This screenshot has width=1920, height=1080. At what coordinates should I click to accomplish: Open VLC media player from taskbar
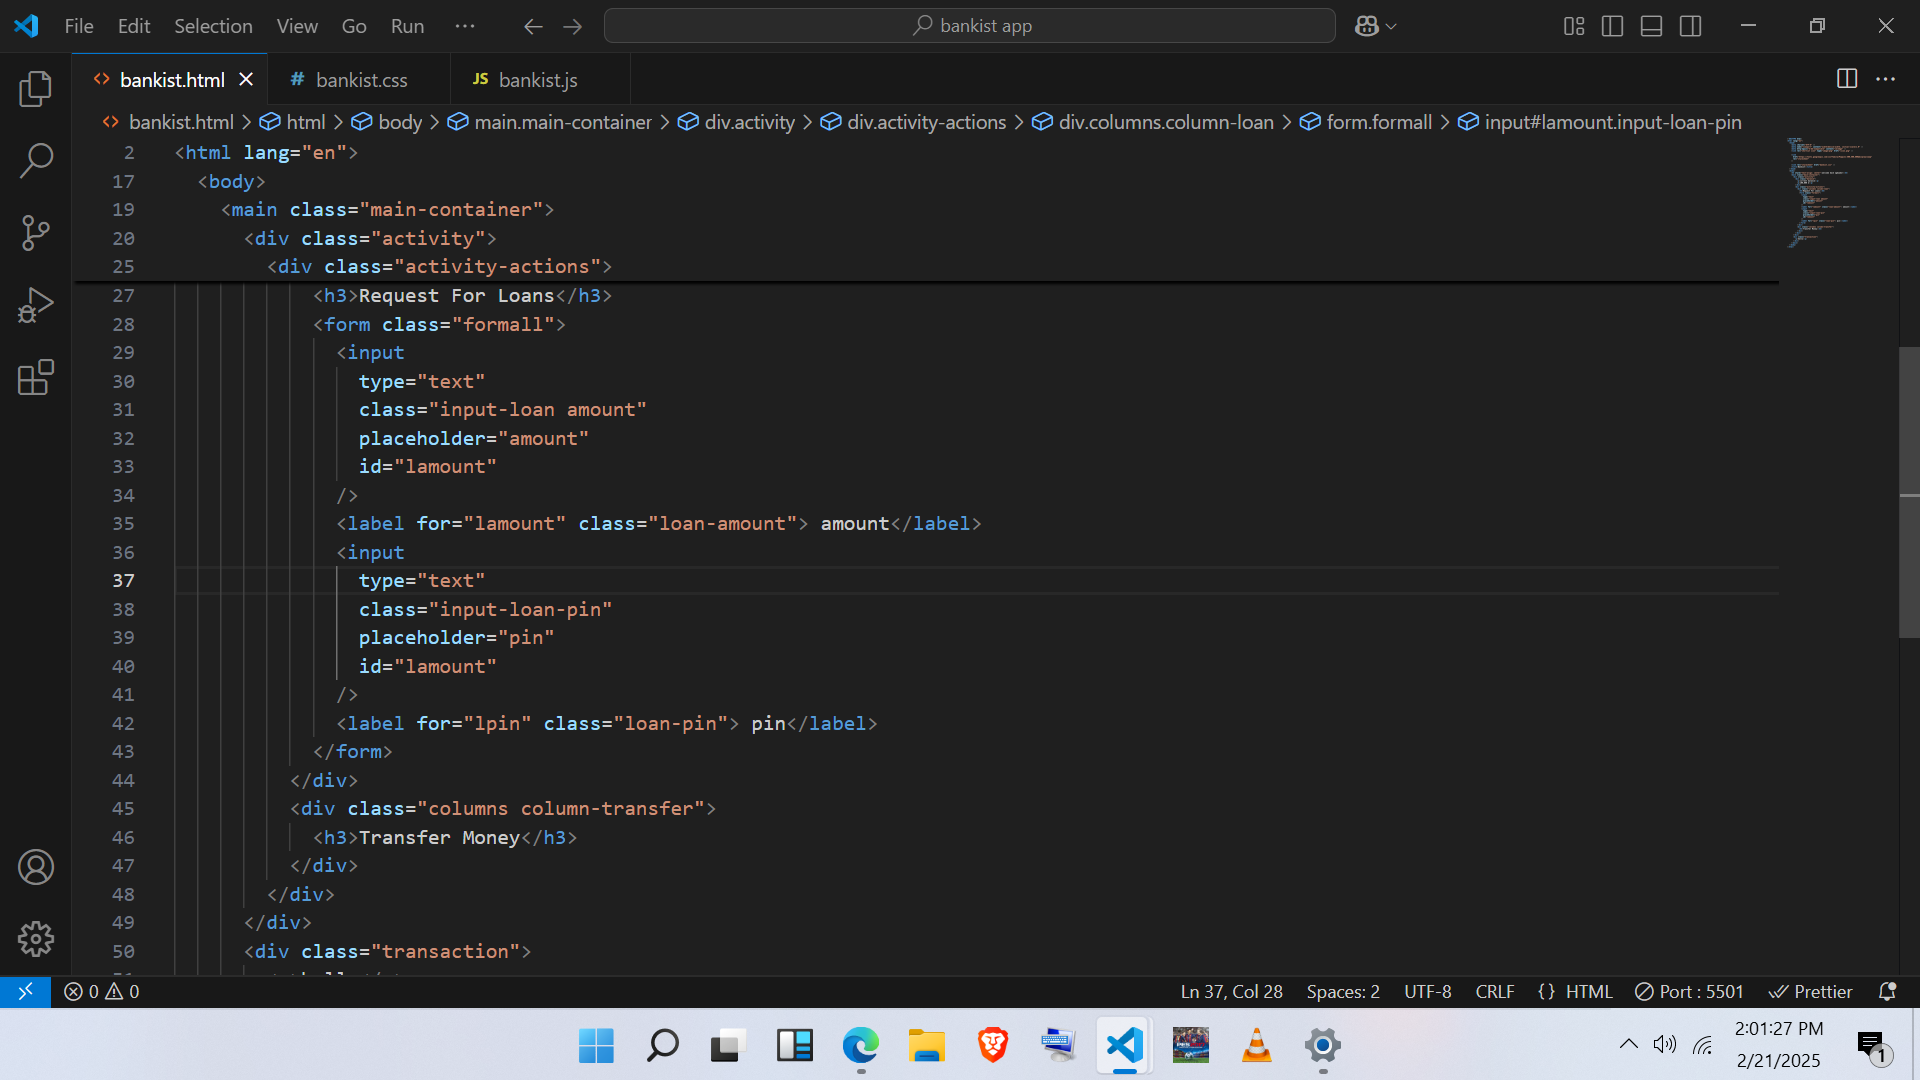pyautogui.click(x=1257, y=1046)
